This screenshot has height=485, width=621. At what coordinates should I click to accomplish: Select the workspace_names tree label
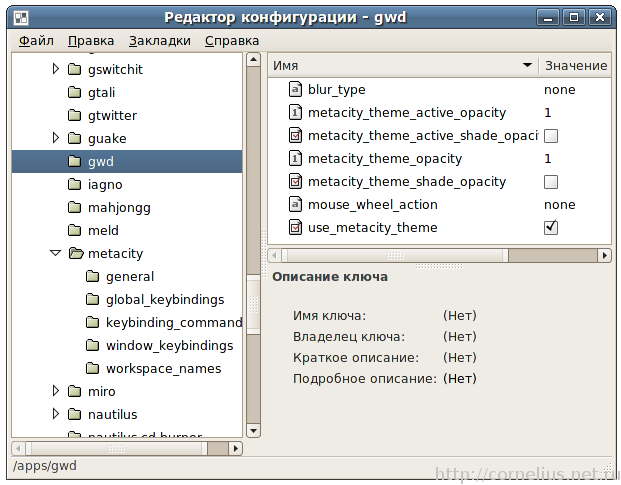[x=164, y=369]
